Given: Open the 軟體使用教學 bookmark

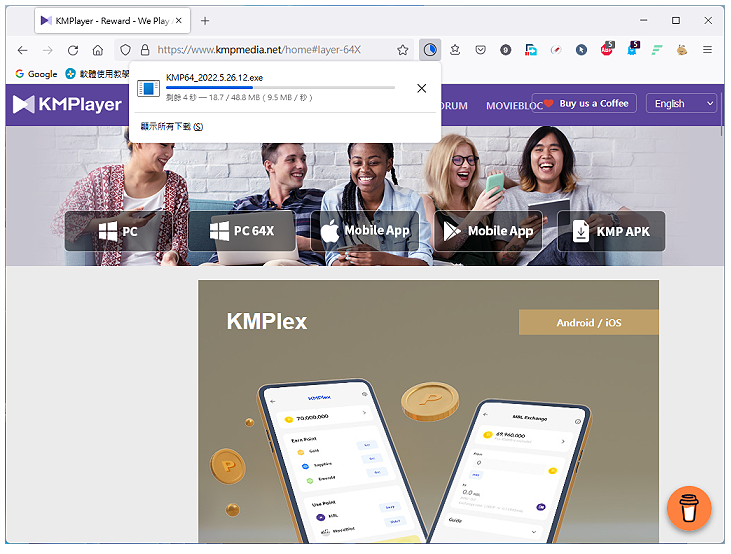Looking at the screenshot, I should click(x=97, y=74).
